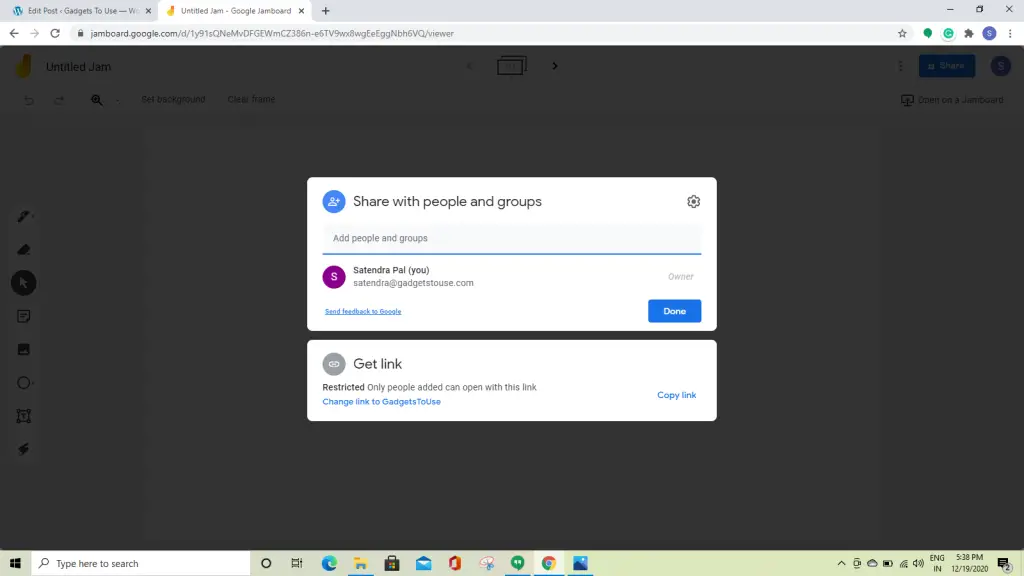1024x576 pixels.
Task: Open the Add image tool
Action: tap(24, 349)
